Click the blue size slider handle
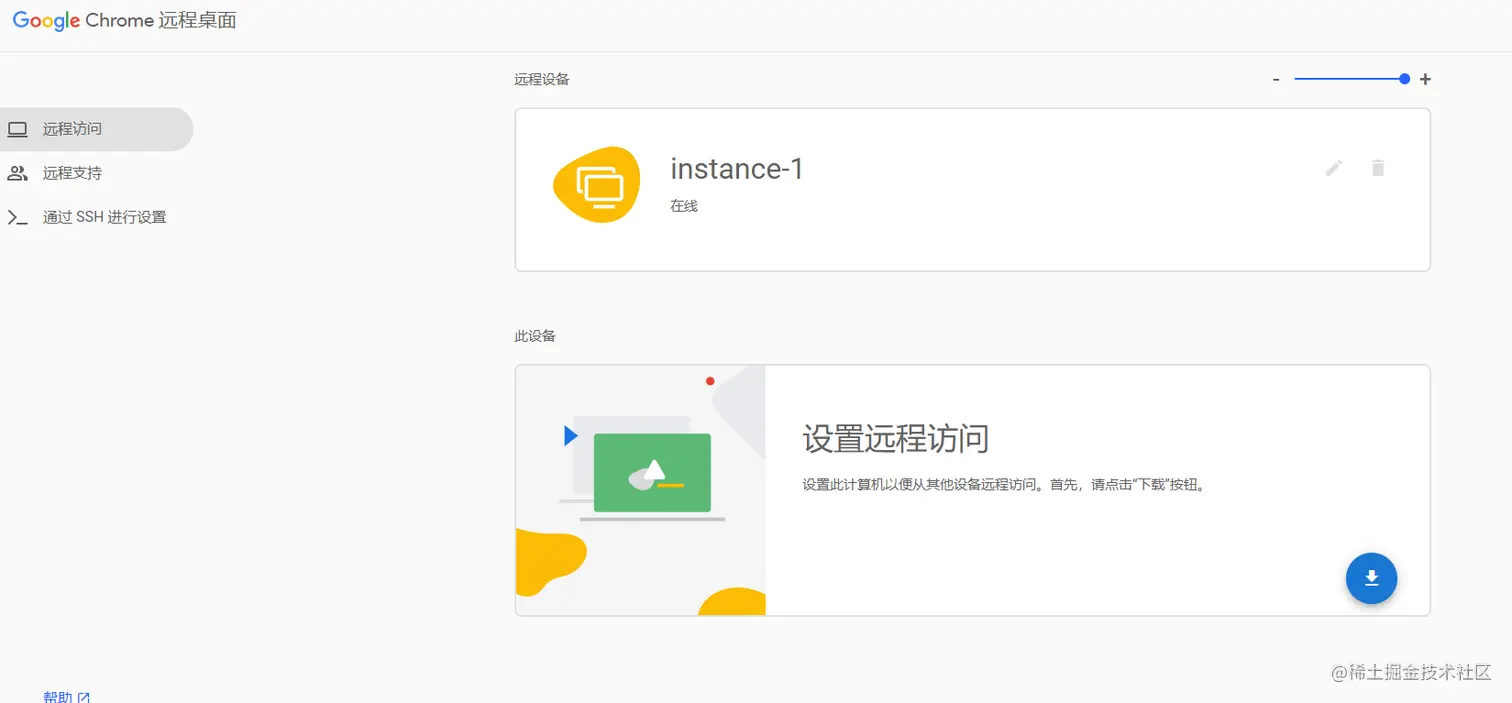The height and width of the screenshot is (703, 1512). click(x=1405, y=79)
